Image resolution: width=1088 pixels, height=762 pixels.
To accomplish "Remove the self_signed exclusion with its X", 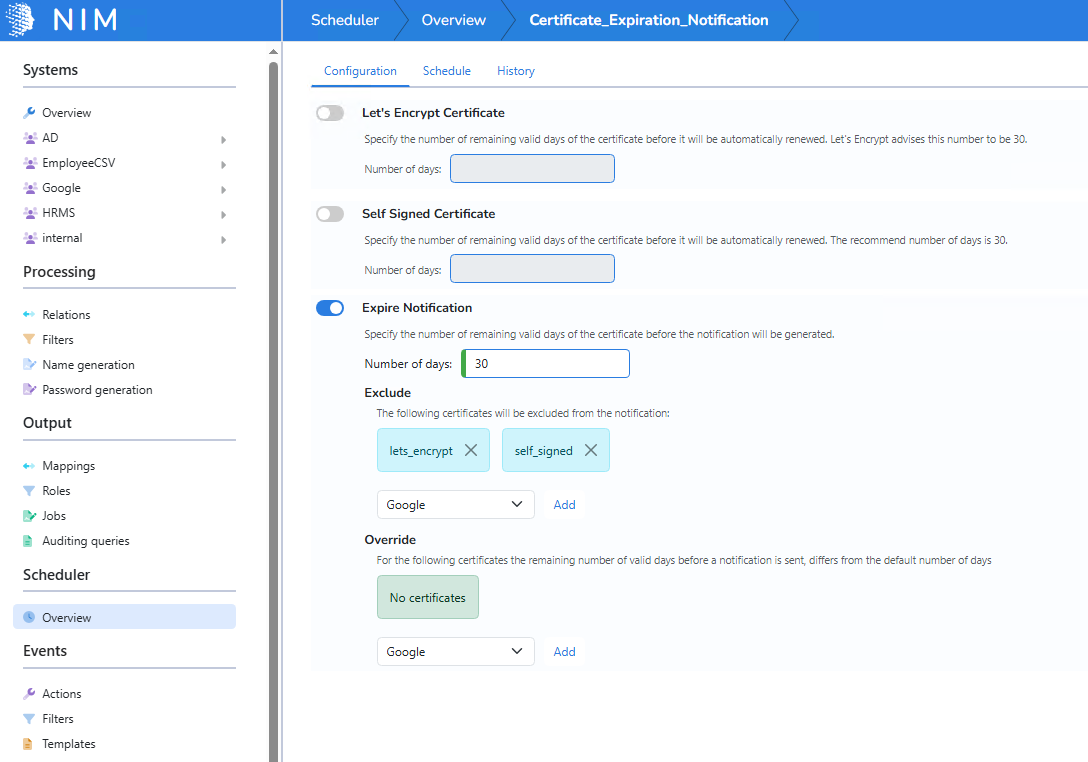I will coord(591,450).
